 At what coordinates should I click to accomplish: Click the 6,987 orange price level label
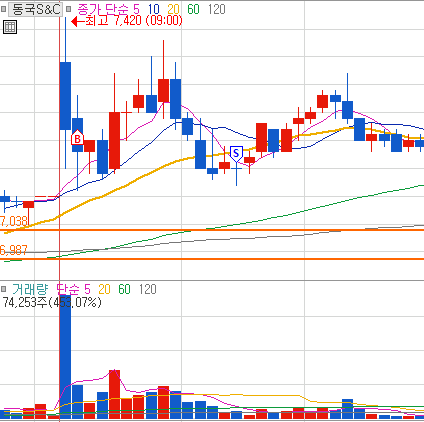click(x=14, y=250)
